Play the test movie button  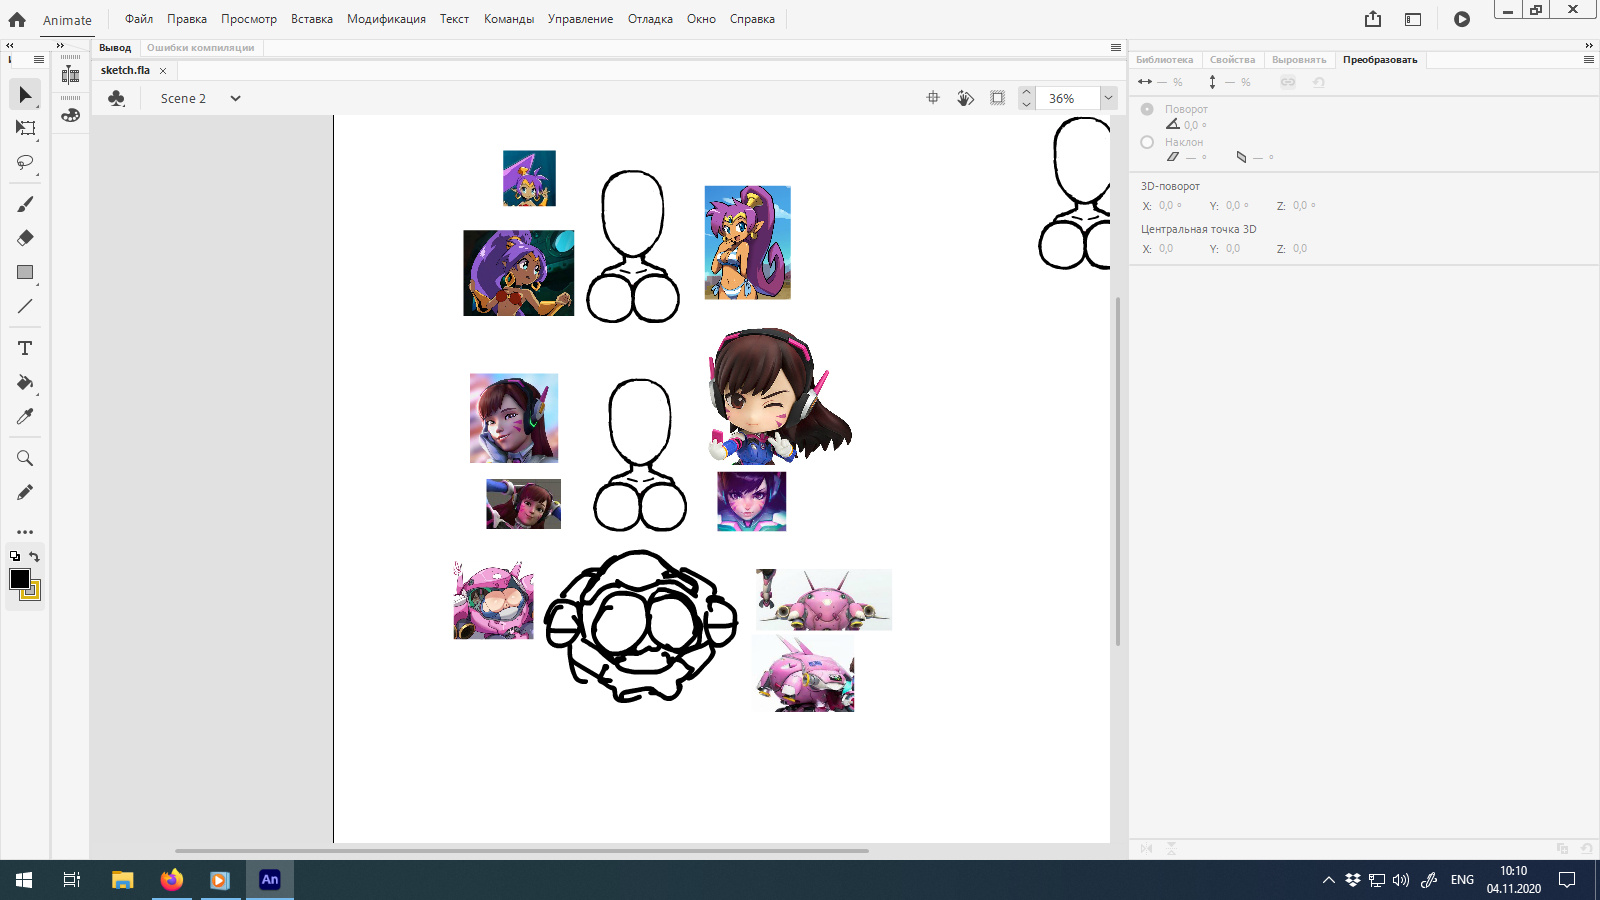pos(1462,19)
